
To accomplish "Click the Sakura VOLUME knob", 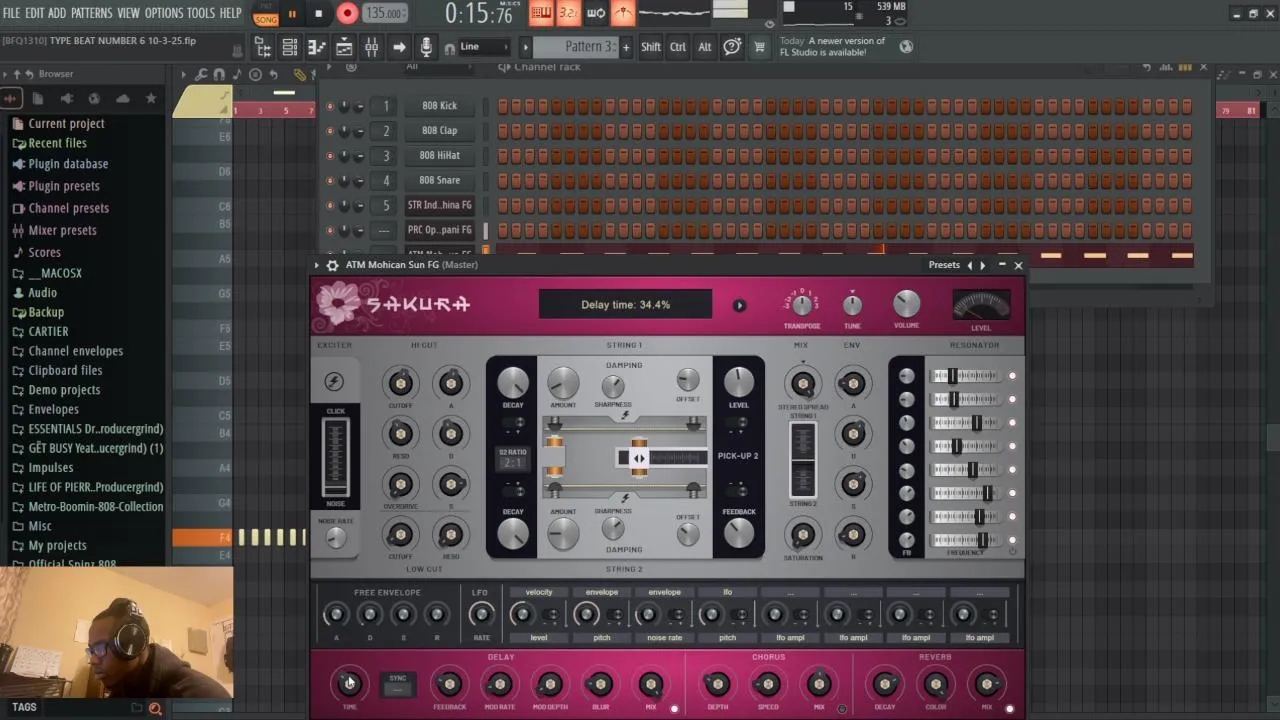I will click(x=906, y=304).
